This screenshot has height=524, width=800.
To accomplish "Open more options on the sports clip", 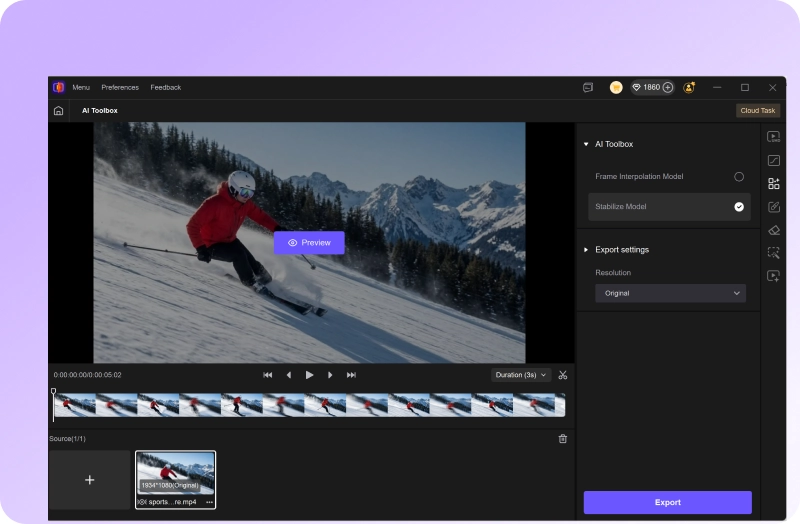I will [x=209, y=502].
